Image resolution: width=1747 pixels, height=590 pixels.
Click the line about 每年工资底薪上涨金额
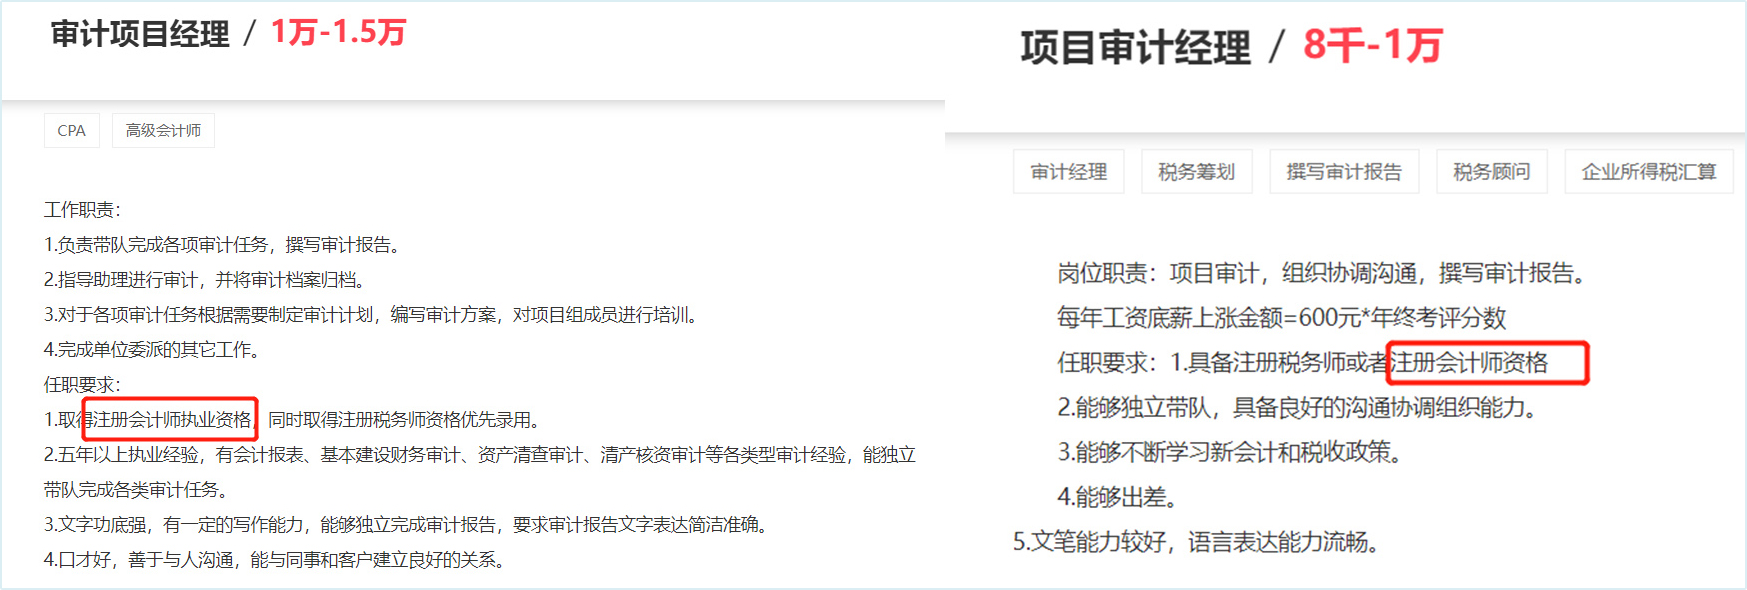click(x=1281, y=318)
